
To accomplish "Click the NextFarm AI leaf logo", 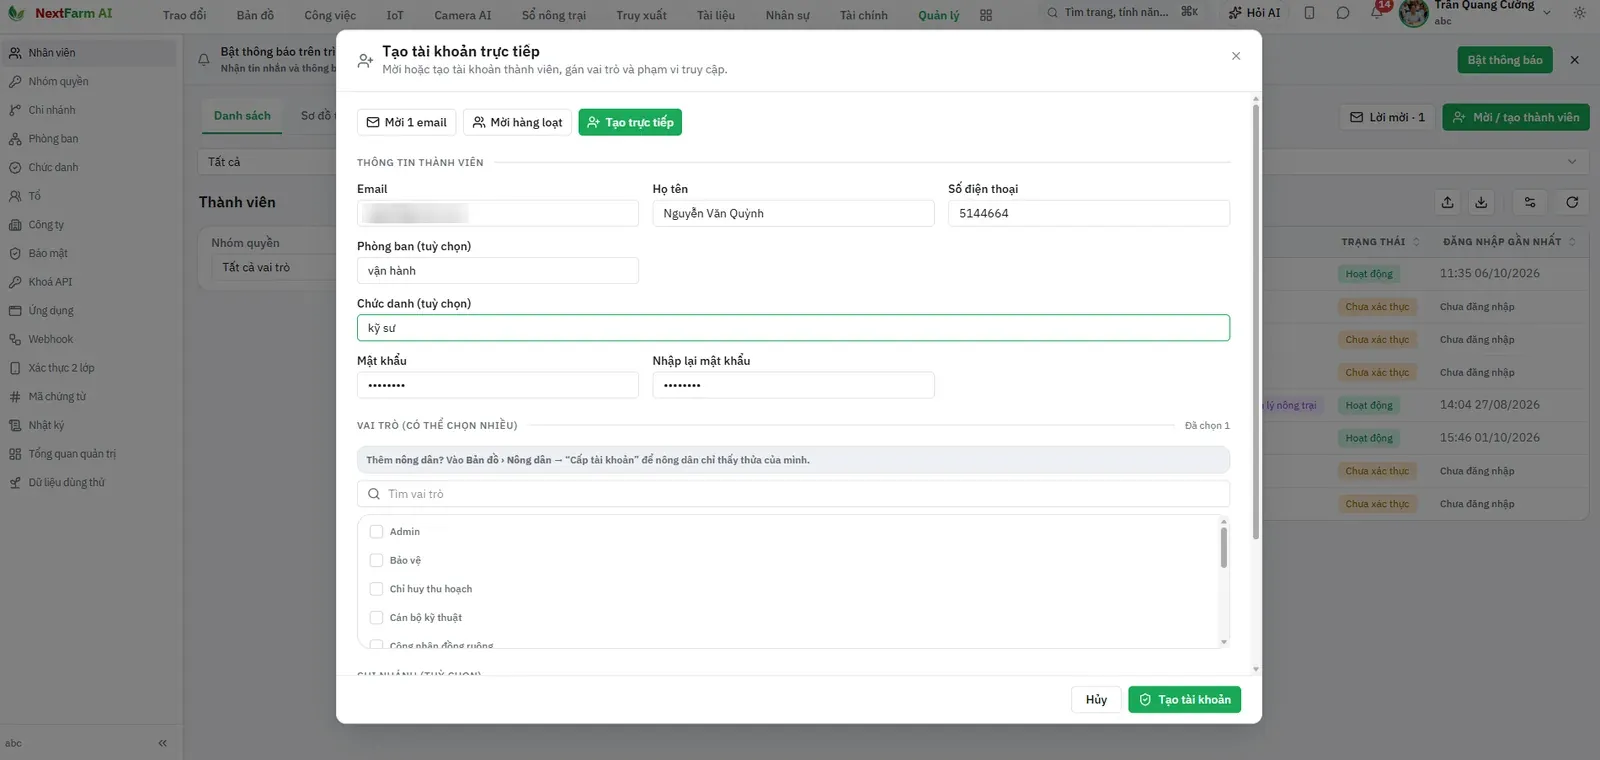I will [16, 13].
